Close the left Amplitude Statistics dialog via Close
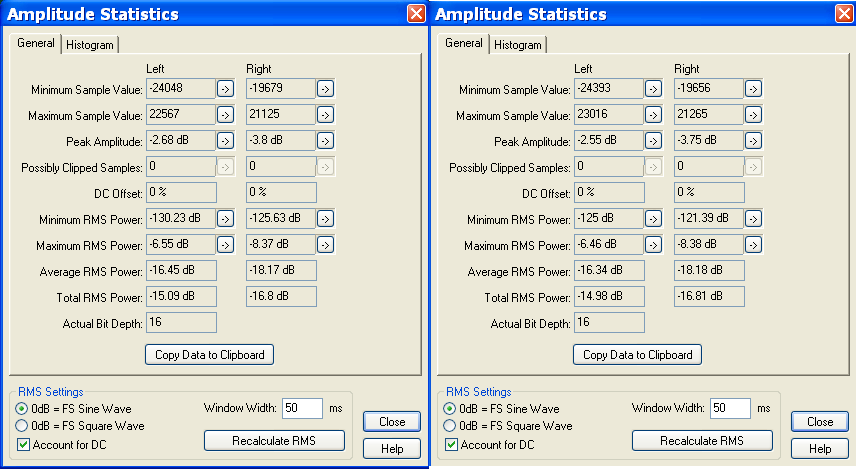859x473 pixels. [x=392, y=421]
